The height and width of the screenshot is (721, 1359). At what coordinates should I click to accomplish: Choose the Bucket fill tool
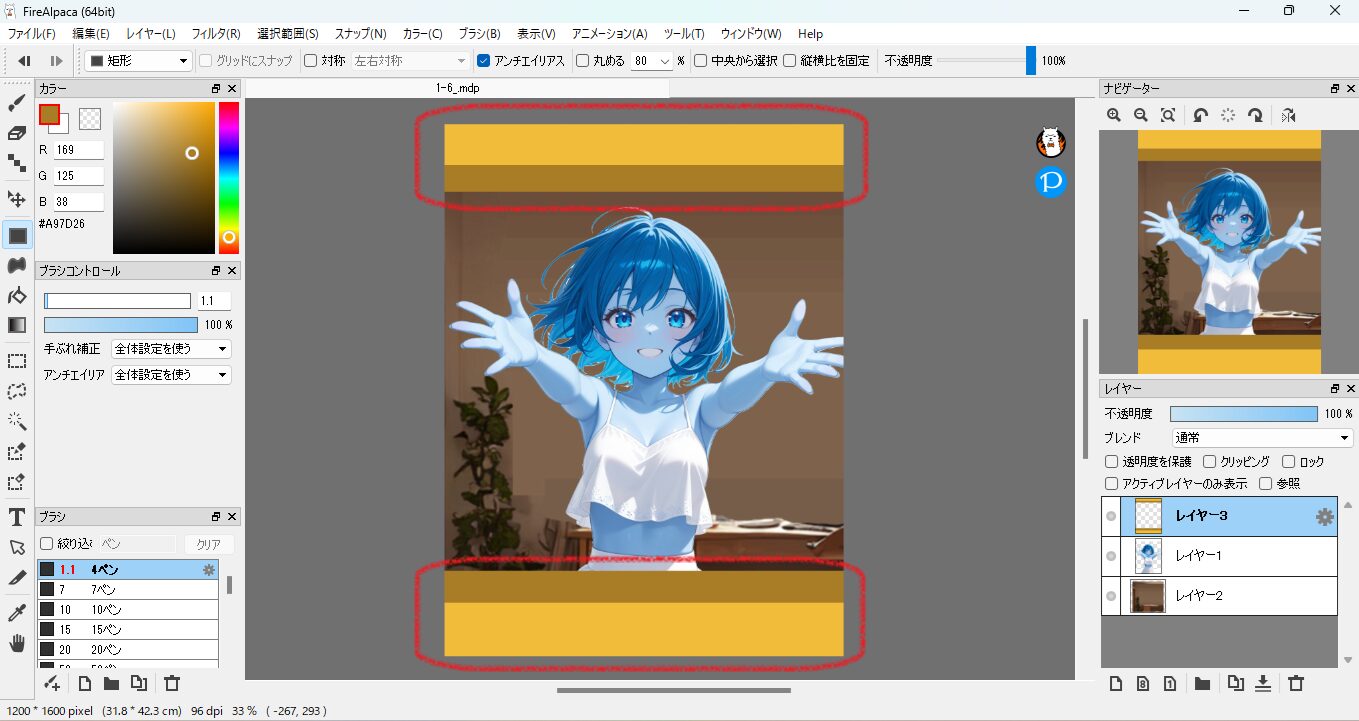coord(17,295)
